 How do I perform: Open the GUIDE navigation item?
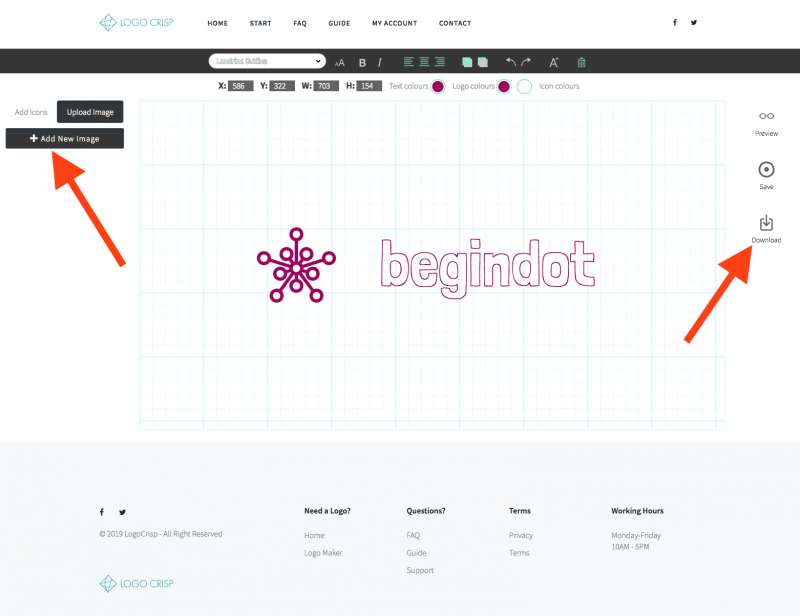339,23
